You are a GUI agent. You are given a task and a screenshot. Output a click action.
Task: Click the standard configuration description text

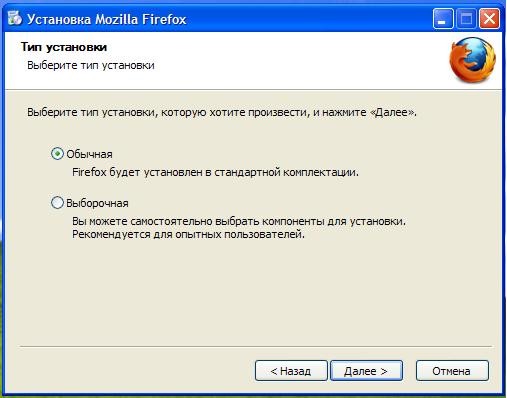coord(215,172)
